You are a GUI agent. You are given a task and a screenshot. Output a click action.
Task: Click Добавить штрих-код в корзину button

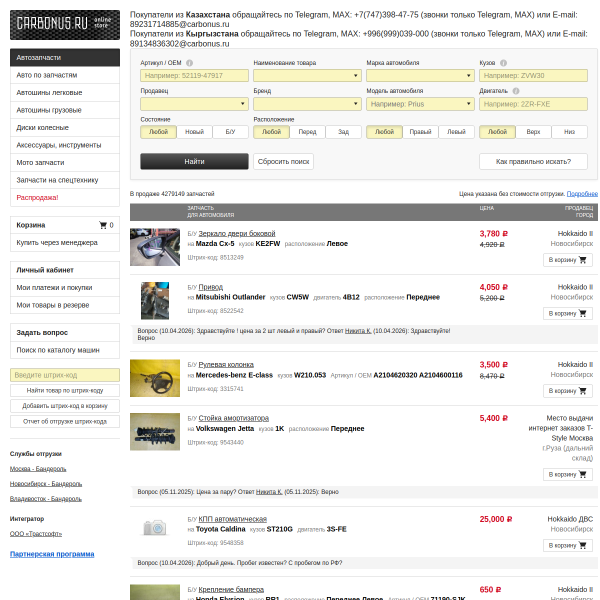pyautogui.click(x=65, y=406)
